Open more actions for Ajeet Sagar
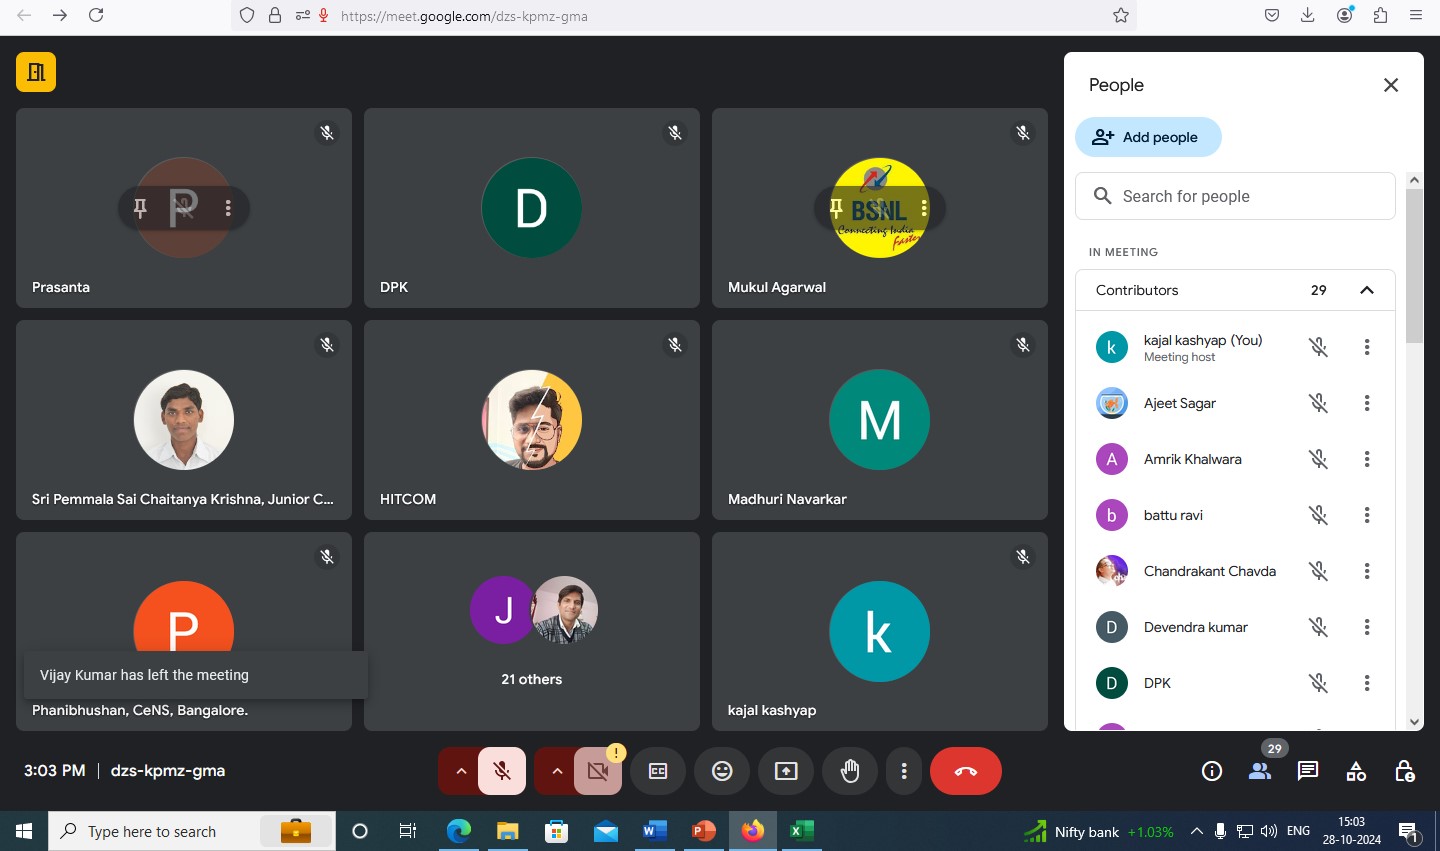This screenshot has height=851, width=1440. (x=1366, y=403)
